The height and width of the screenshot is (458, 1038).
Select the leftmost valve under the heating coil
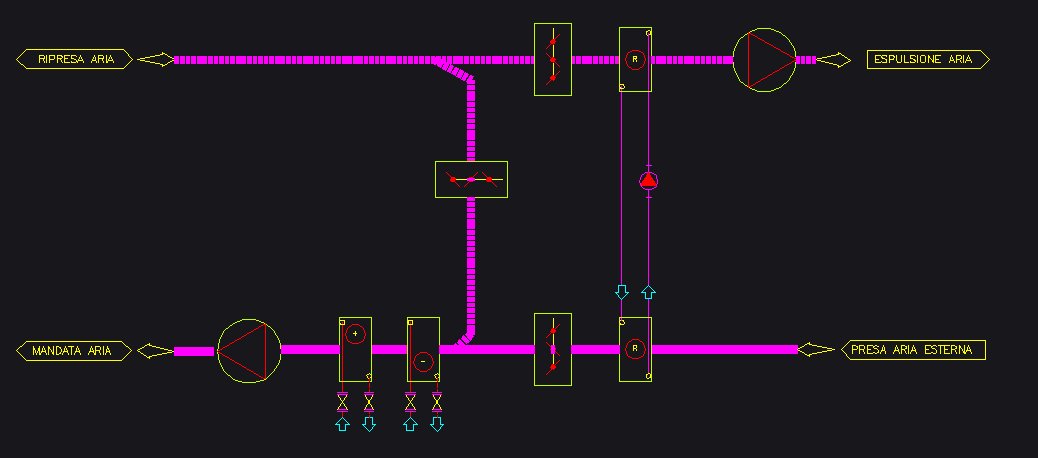click(342, 402)
